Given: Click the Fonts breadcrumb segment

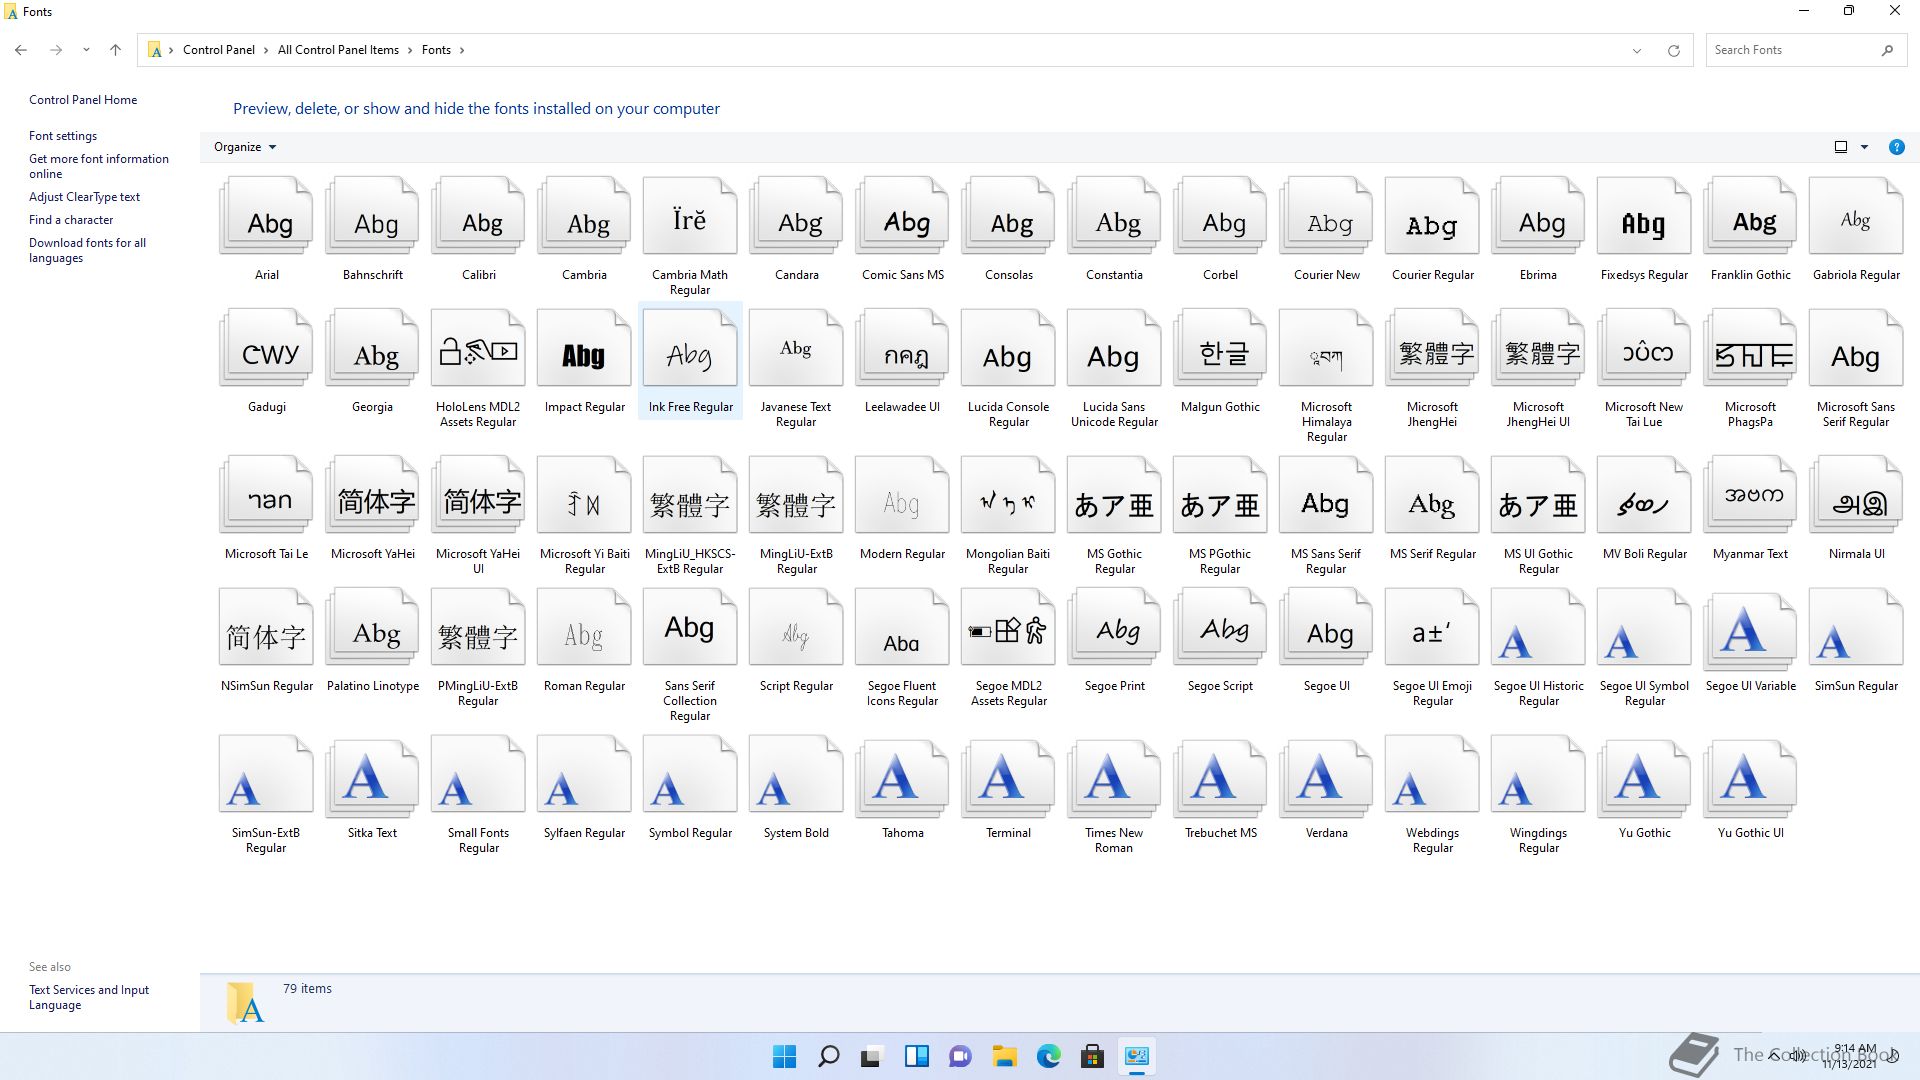Looking at the screenshot, I should (x=436, y=50).
